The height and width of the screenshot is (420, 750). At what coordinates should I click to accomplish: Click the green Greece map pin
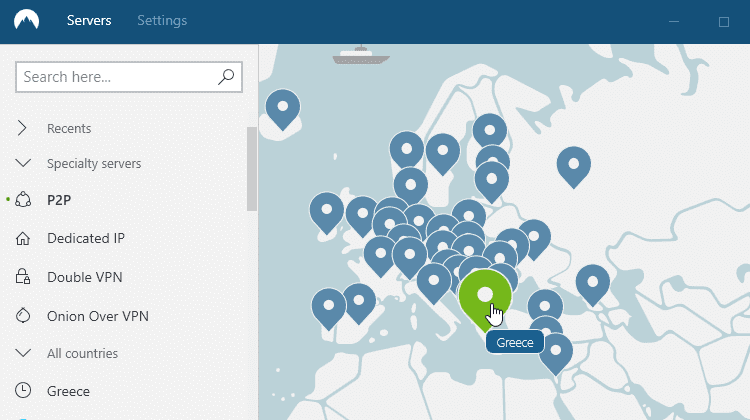pyautogui.click(x=485, y=299)
